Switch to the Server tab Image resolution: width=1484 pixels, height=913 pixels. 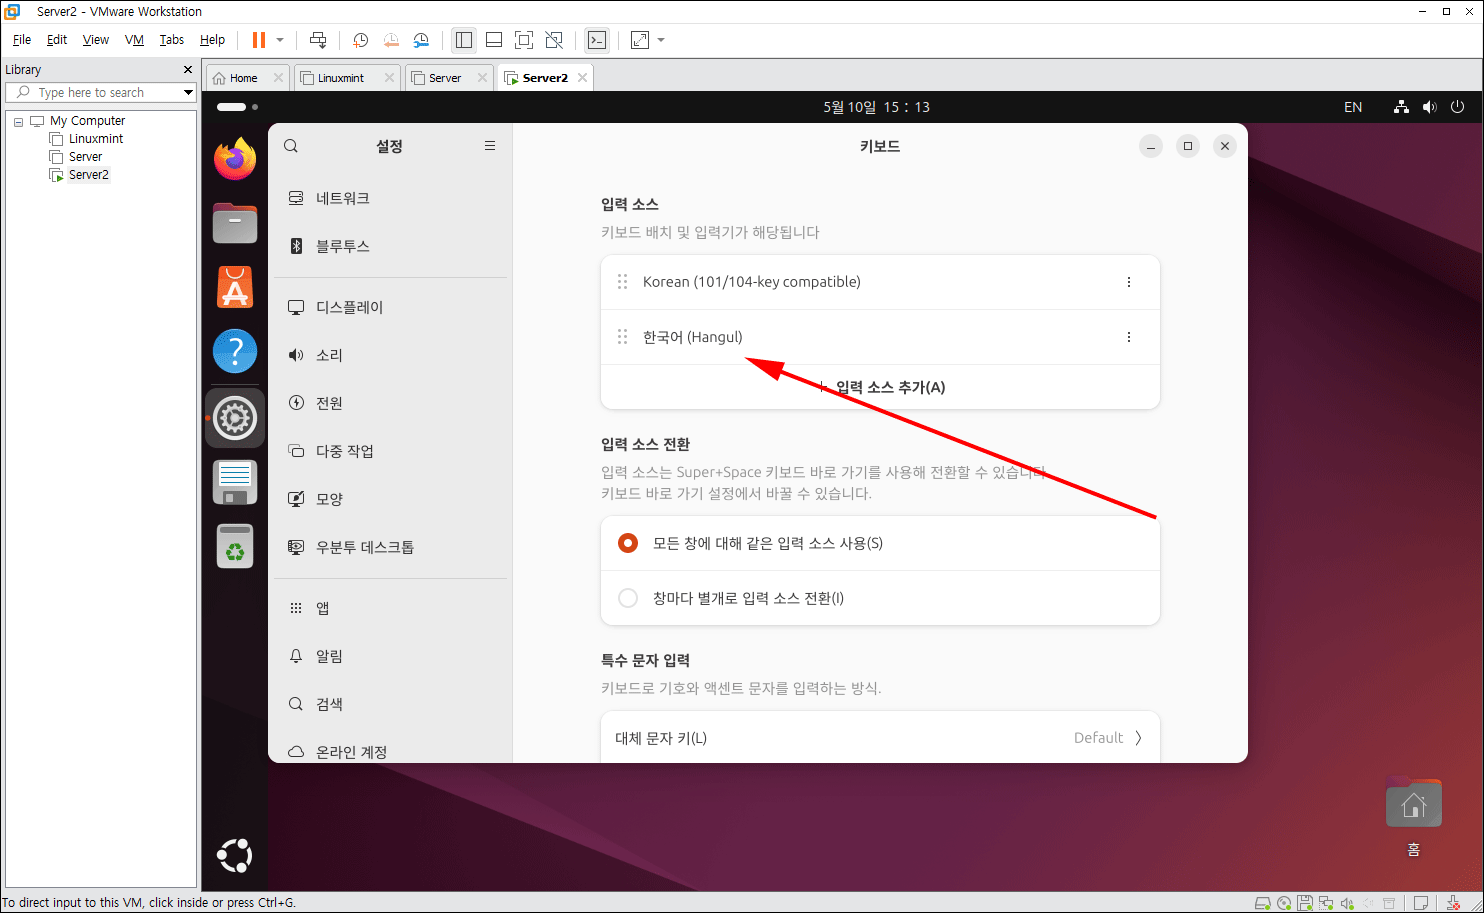point(445,78)
